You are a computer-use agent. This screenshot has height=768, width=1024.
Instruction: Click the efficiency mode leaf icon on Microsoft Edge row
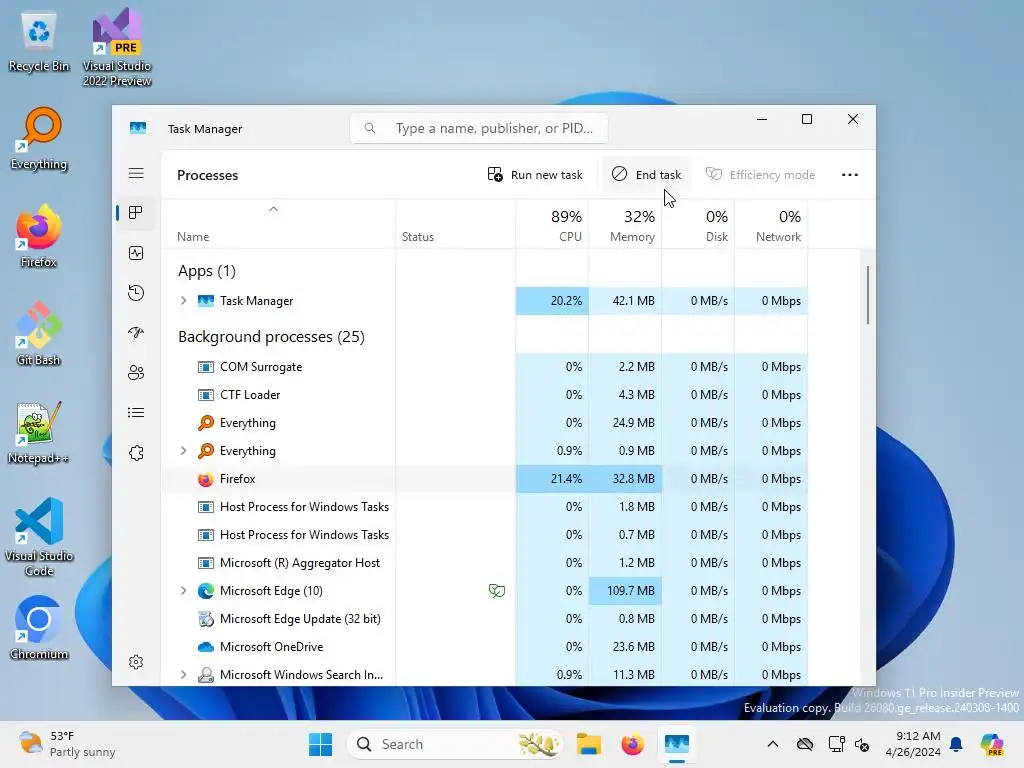497,591
